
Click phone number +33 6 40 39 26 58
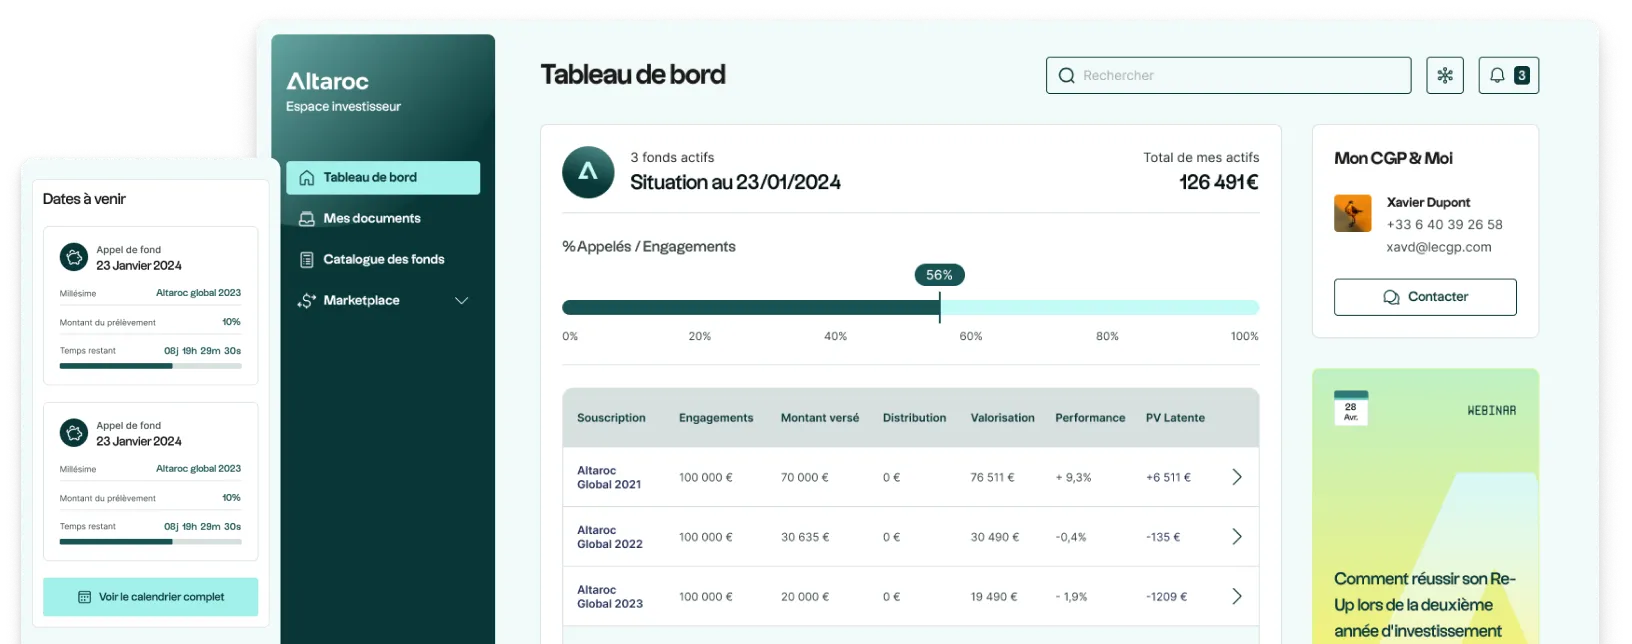coord(1445,225)
